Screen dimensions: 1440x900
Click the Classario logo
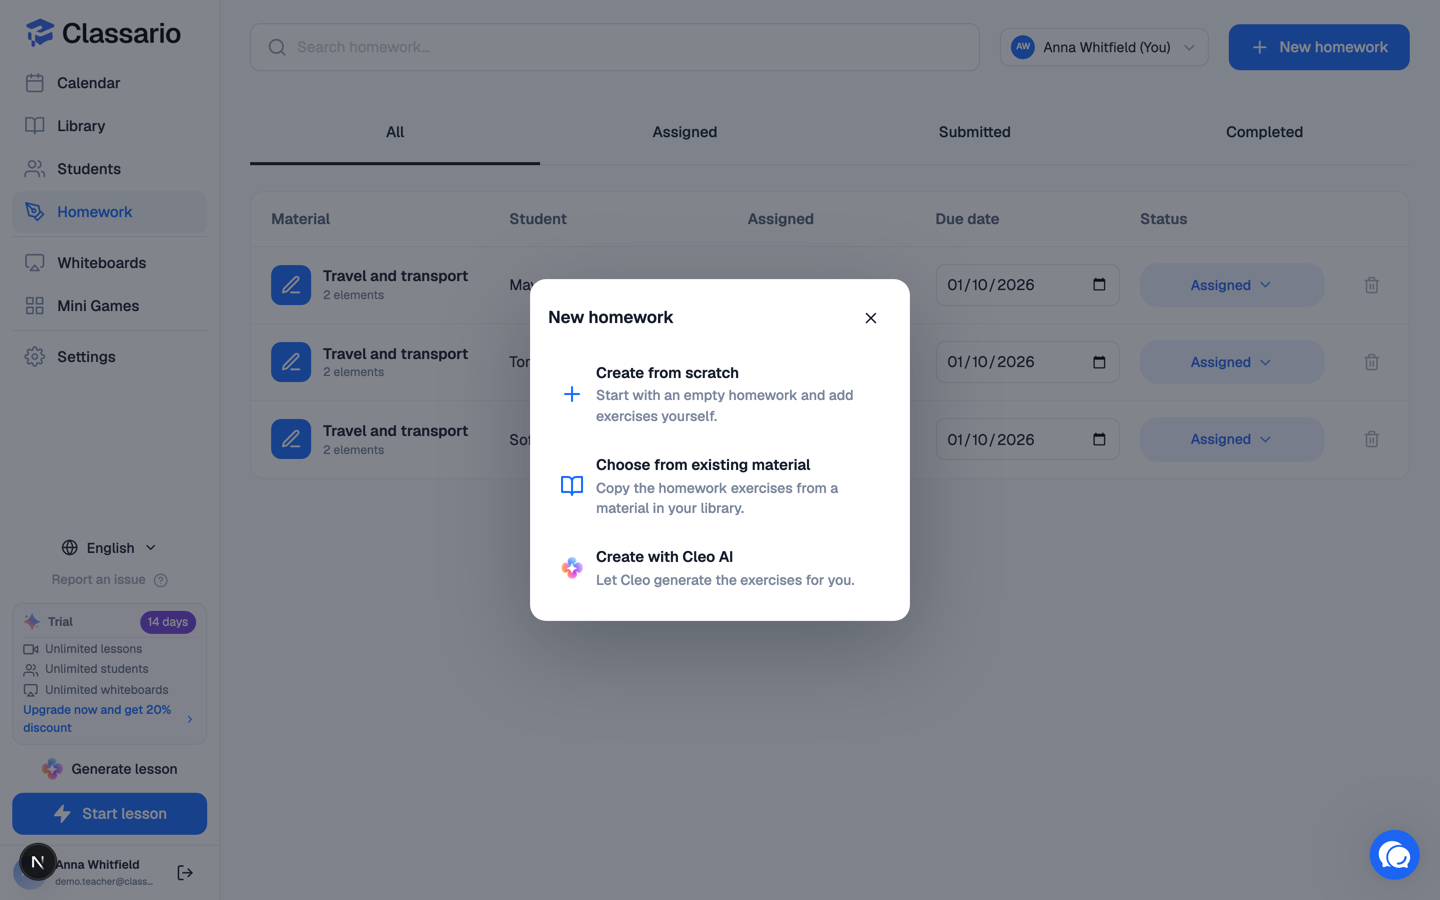pyautogui.click(x=103, y=33)
